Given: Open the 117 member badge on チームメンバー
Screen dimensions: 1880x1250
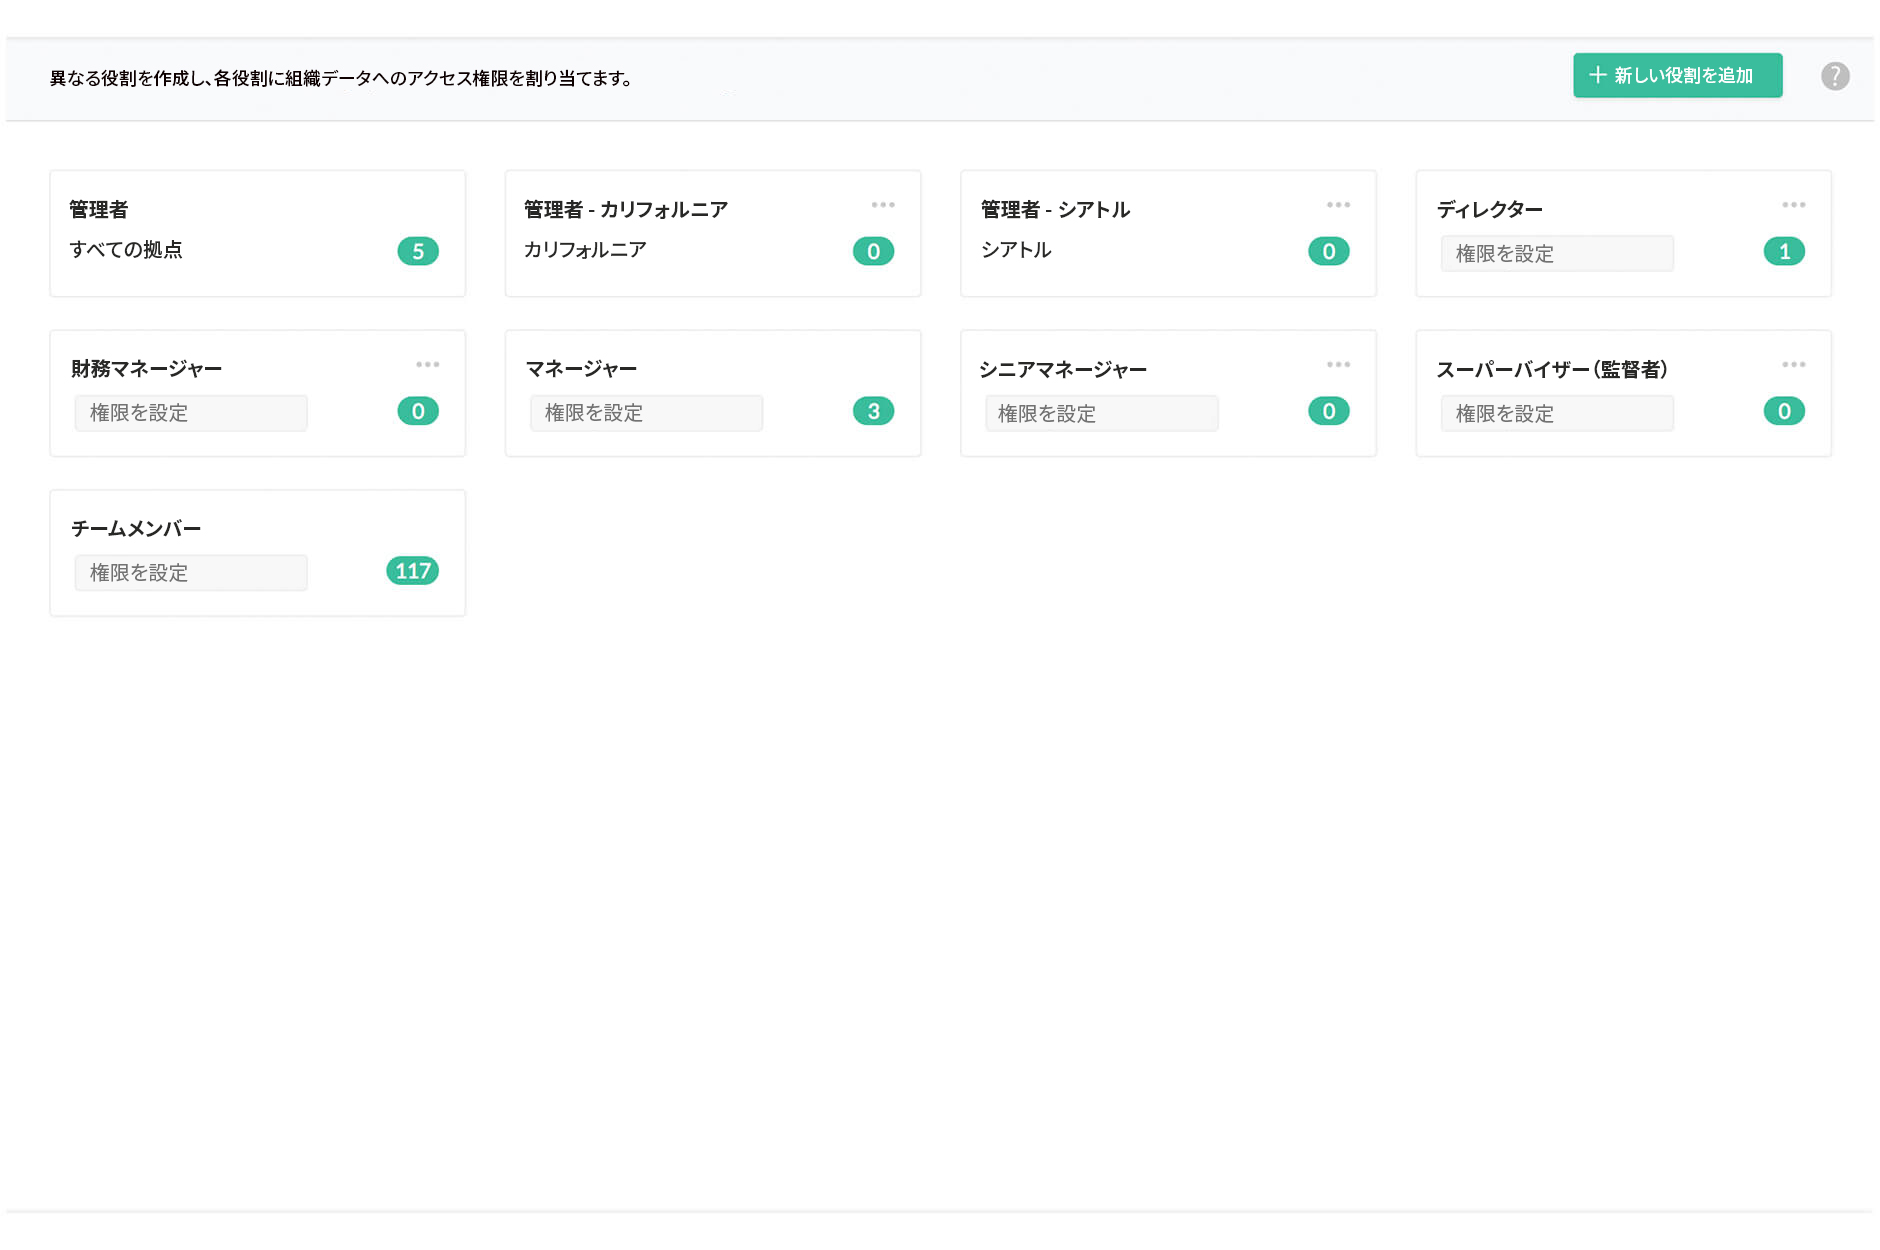Looking at the screenshot, I should pos(410,571).
